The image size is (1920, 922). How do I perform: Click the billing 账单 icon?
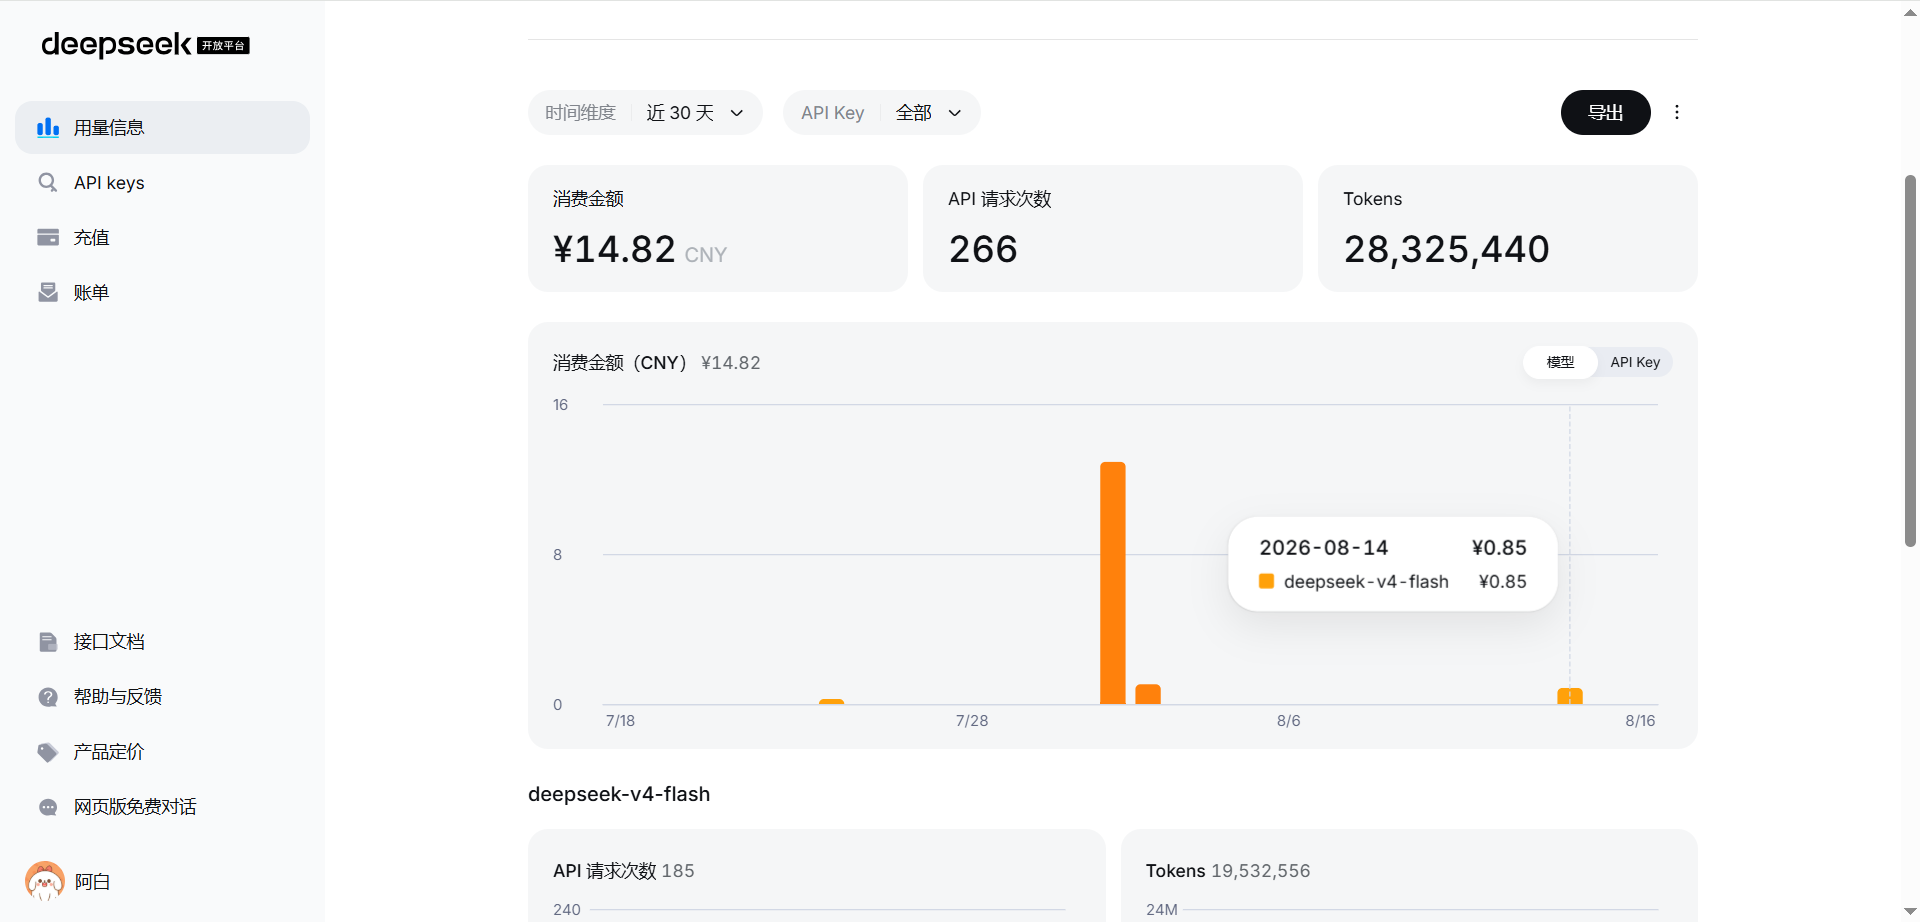coord(48,292)
